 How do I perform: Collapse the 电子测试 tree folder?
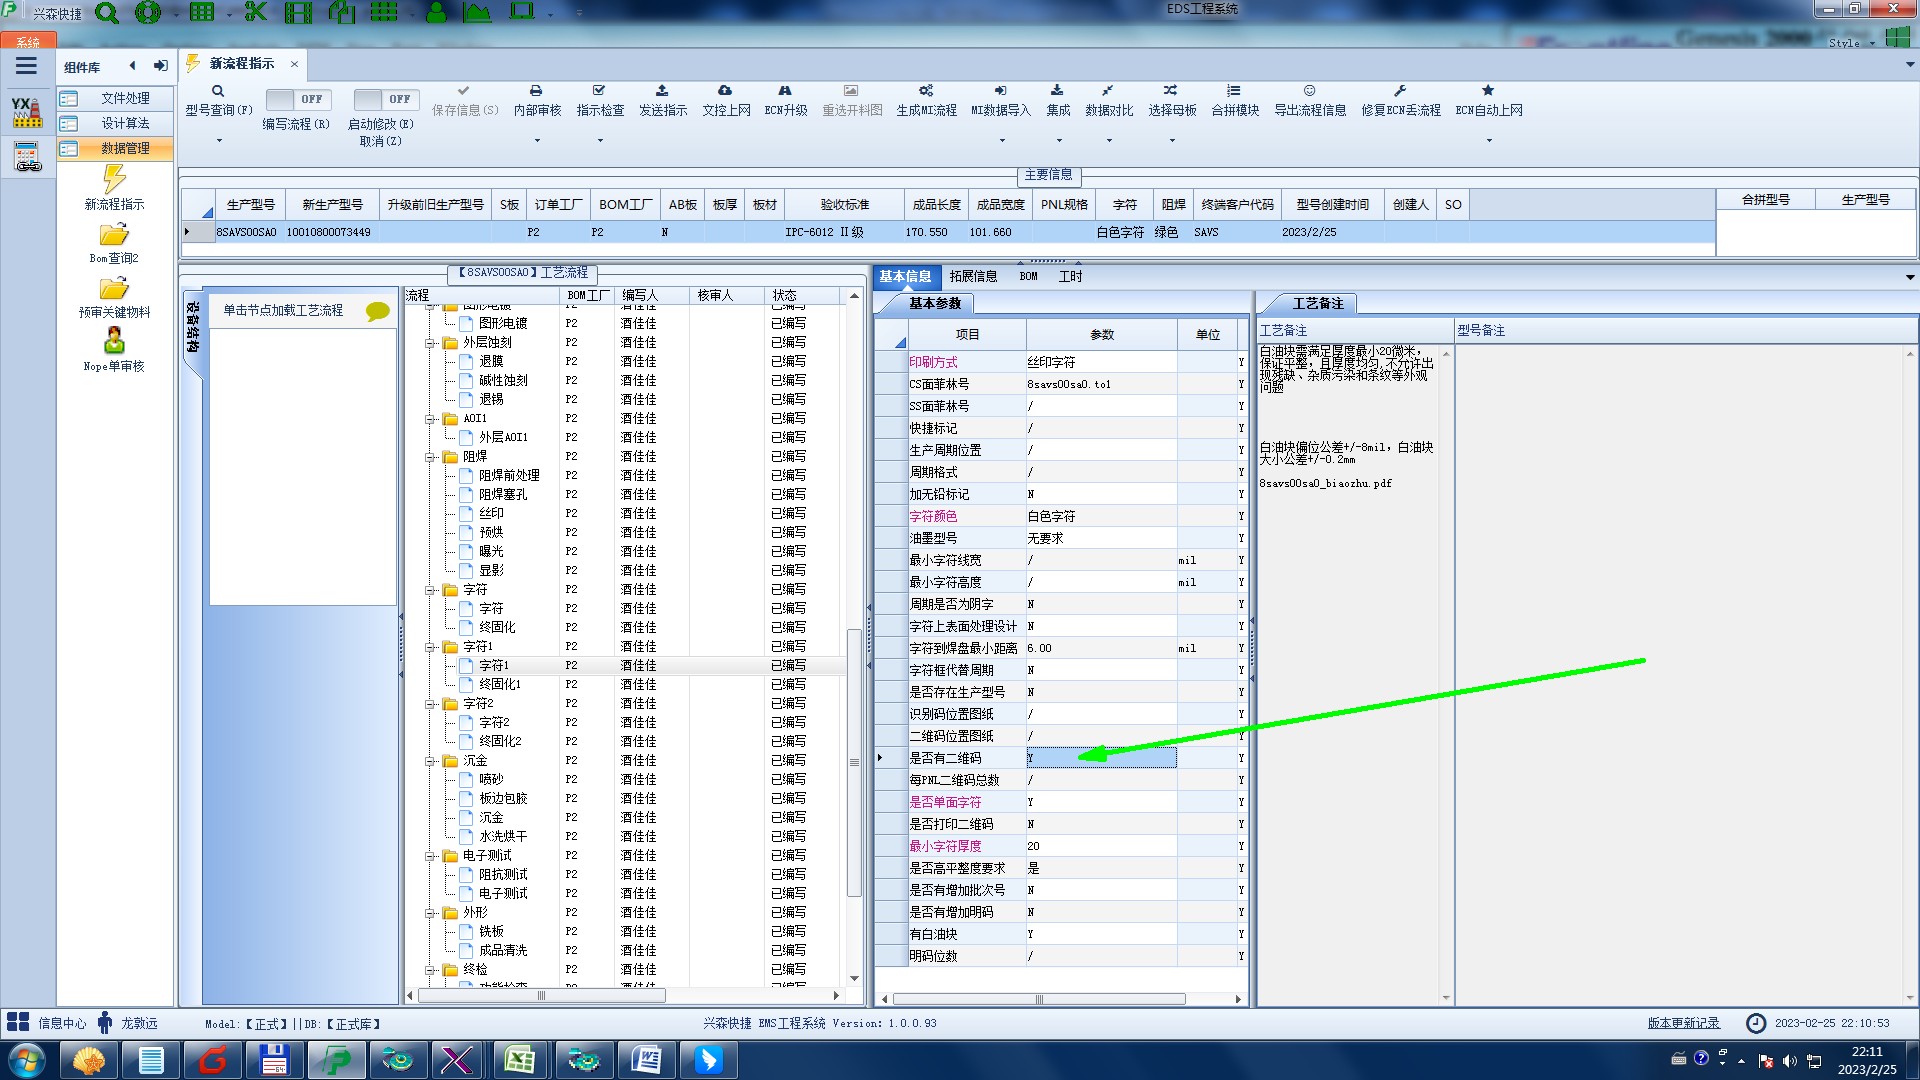click(x=431, y=856)
